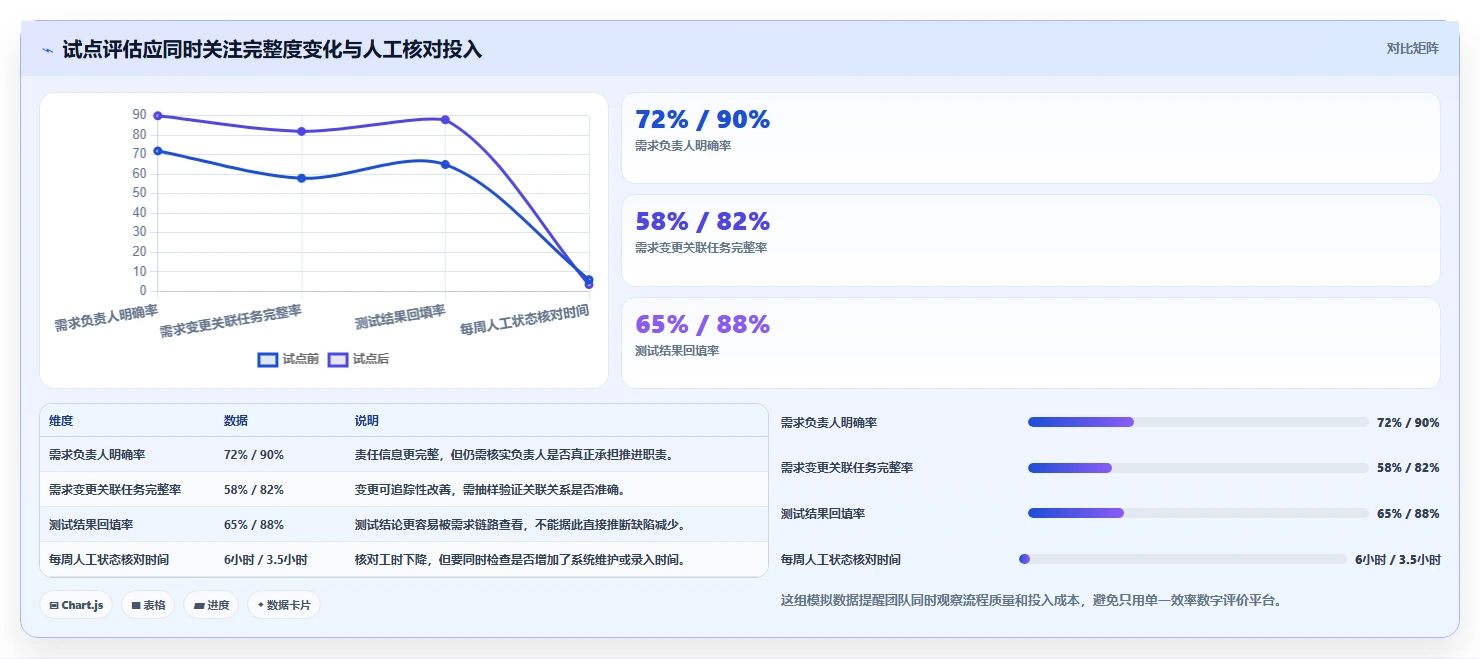Click the 数据 column header

coord(236,421)
